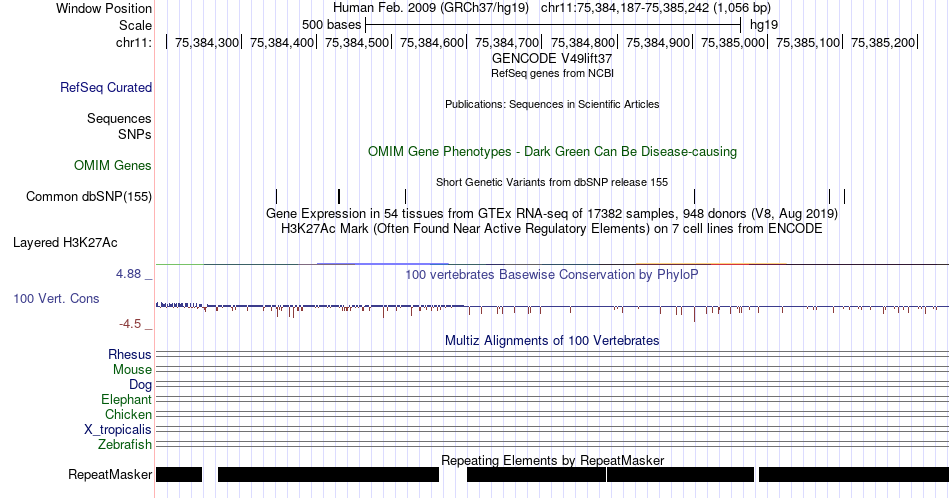Click the rightmost RepeatMasker block
Screen dimensions: 950x498
[x=854, y=474]
